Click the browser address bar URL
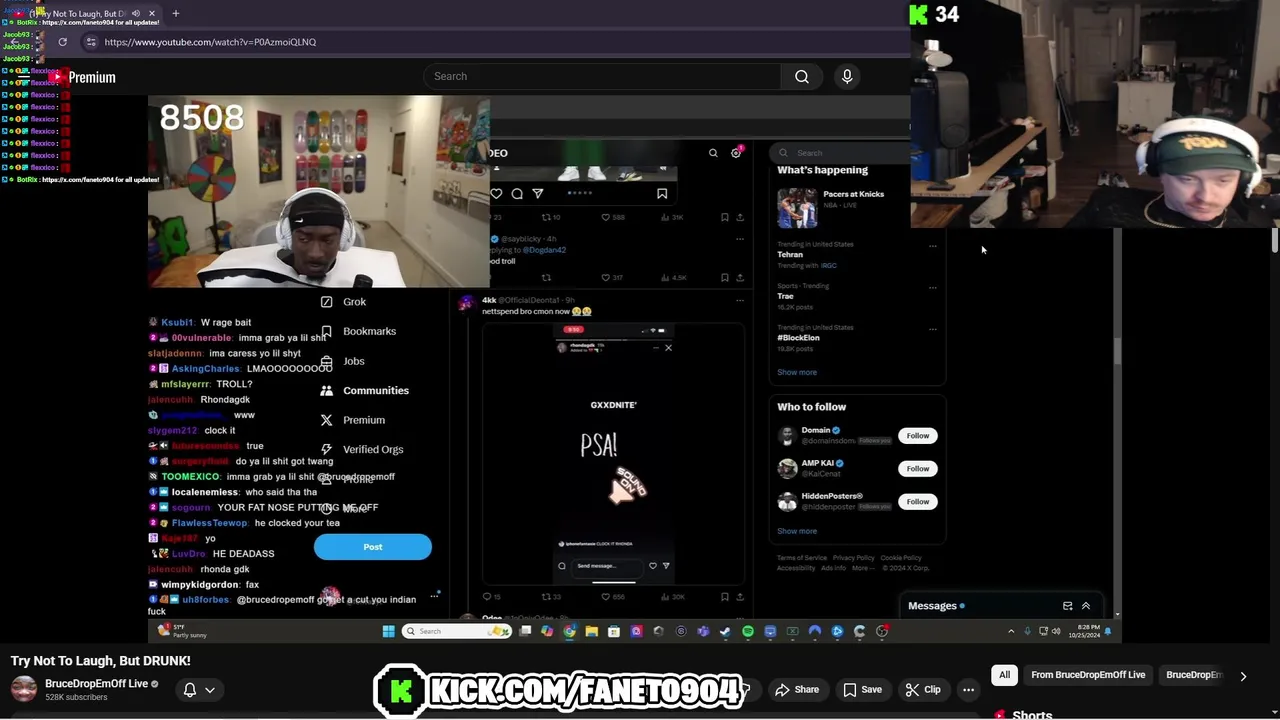1280x720 pixels. pos(210,42)
